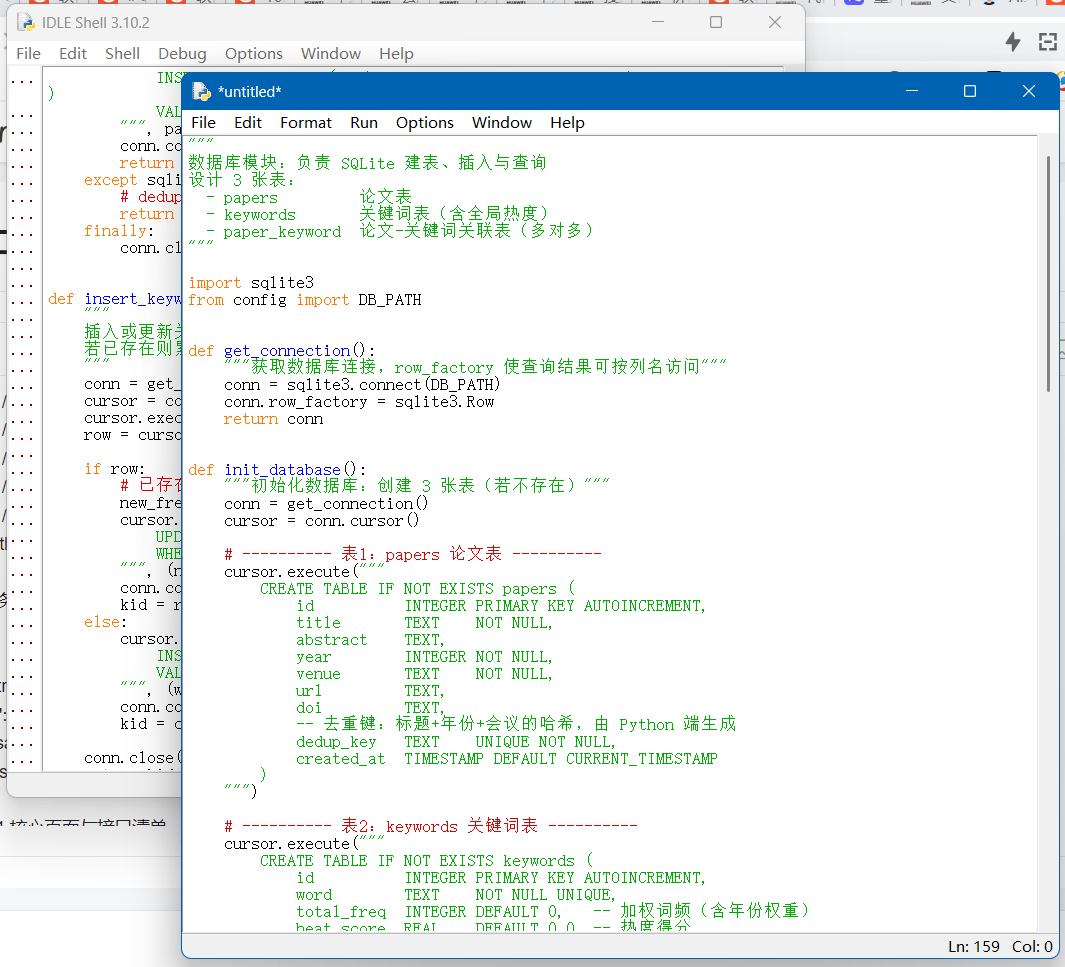Open the Format menu in untitled editor
The image size is (1065, 967).
[x=306, y=123]
